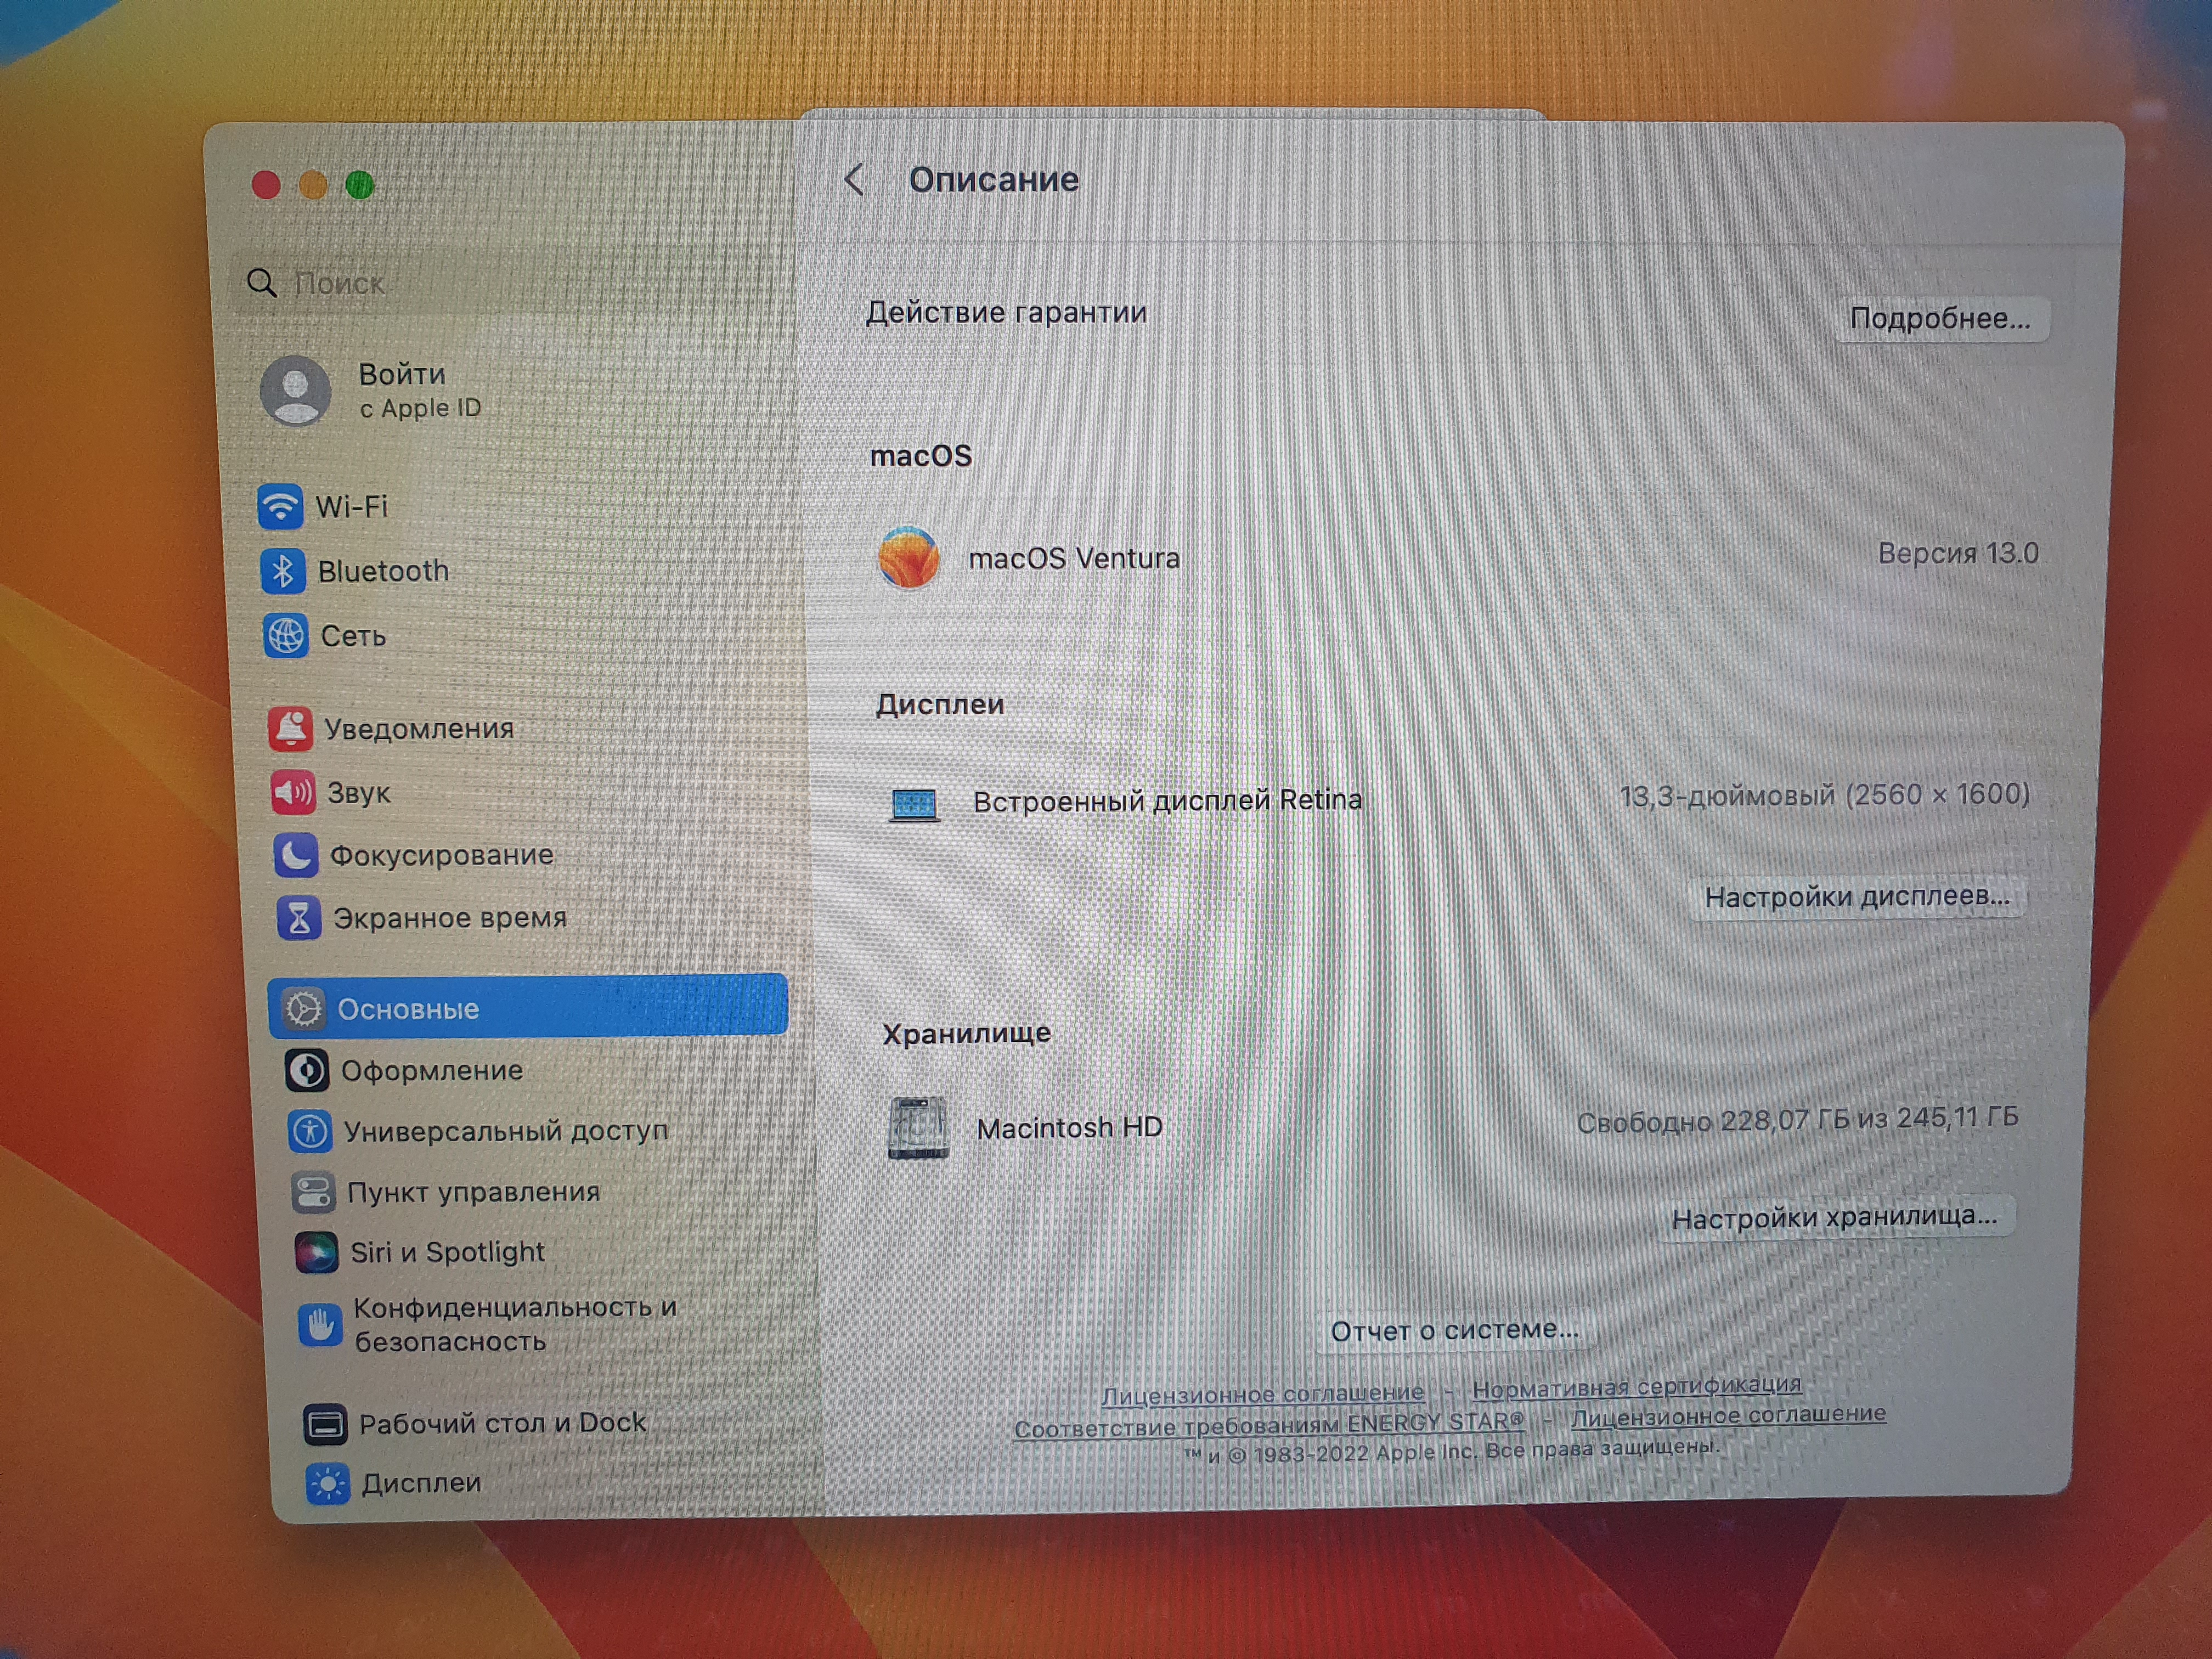The image size is (2212, 1659).
Task: Select the Network globe icon (Сеть)
Action: click(x=286, y=636)
